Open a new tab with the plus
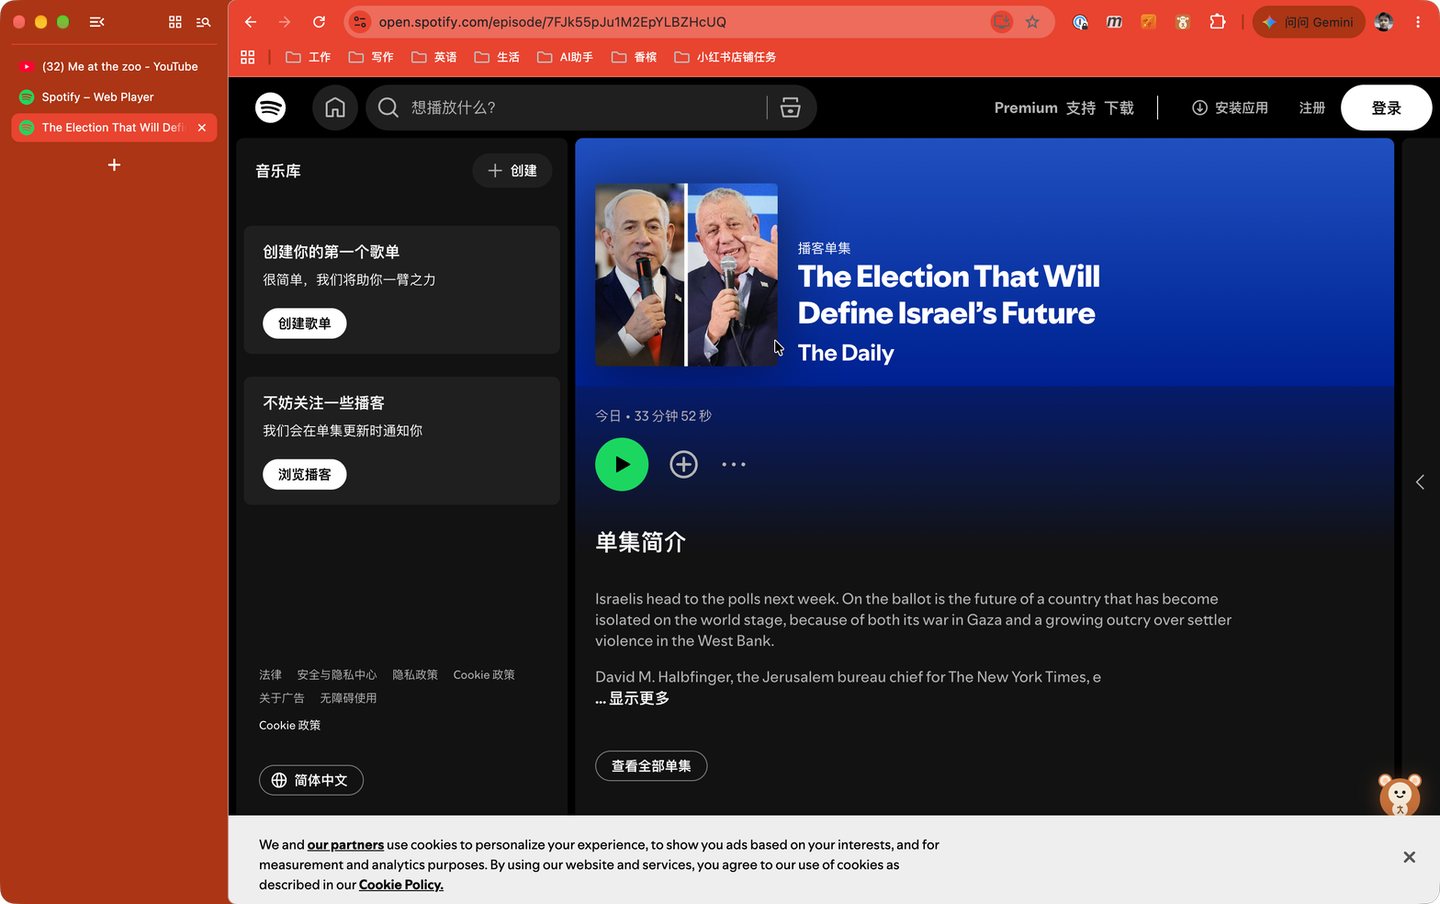 (x=114, y=165)
